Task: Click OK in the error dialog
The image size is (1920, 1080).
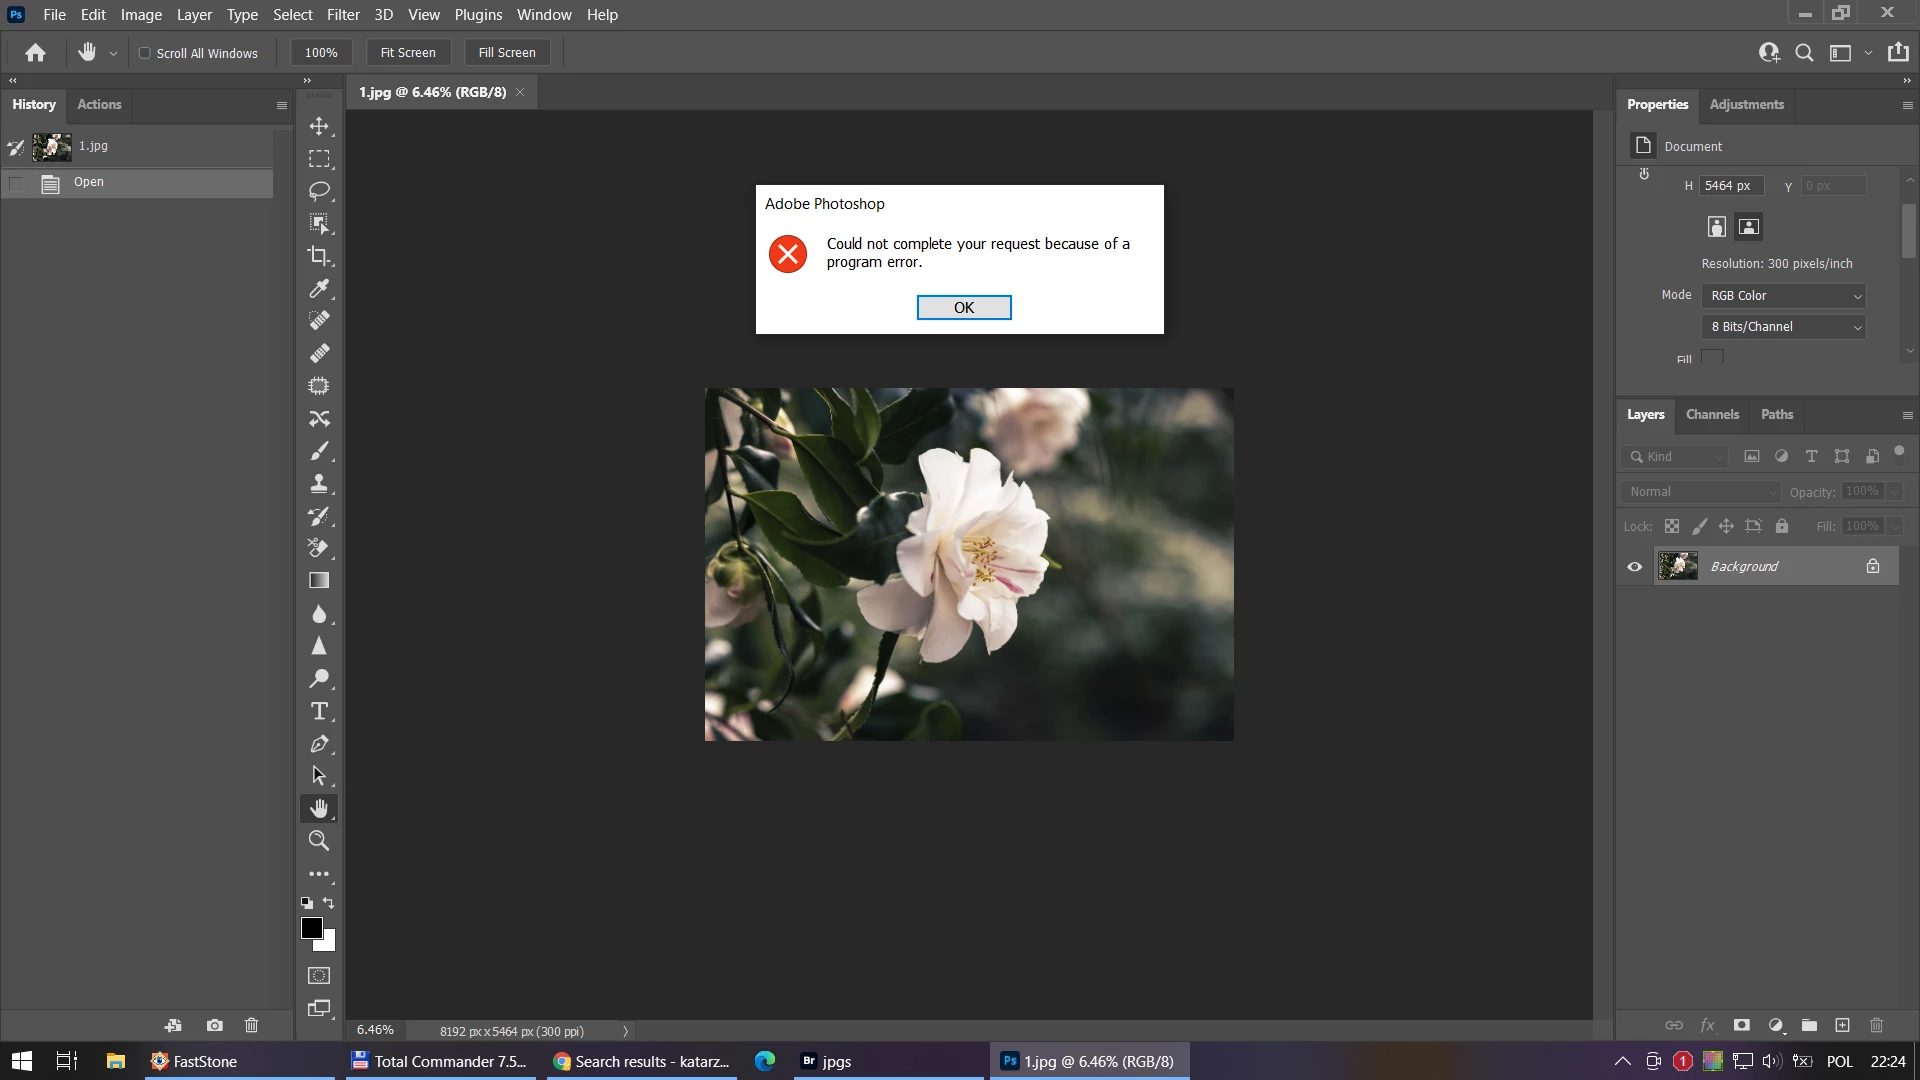Action: tap(963, 308)
